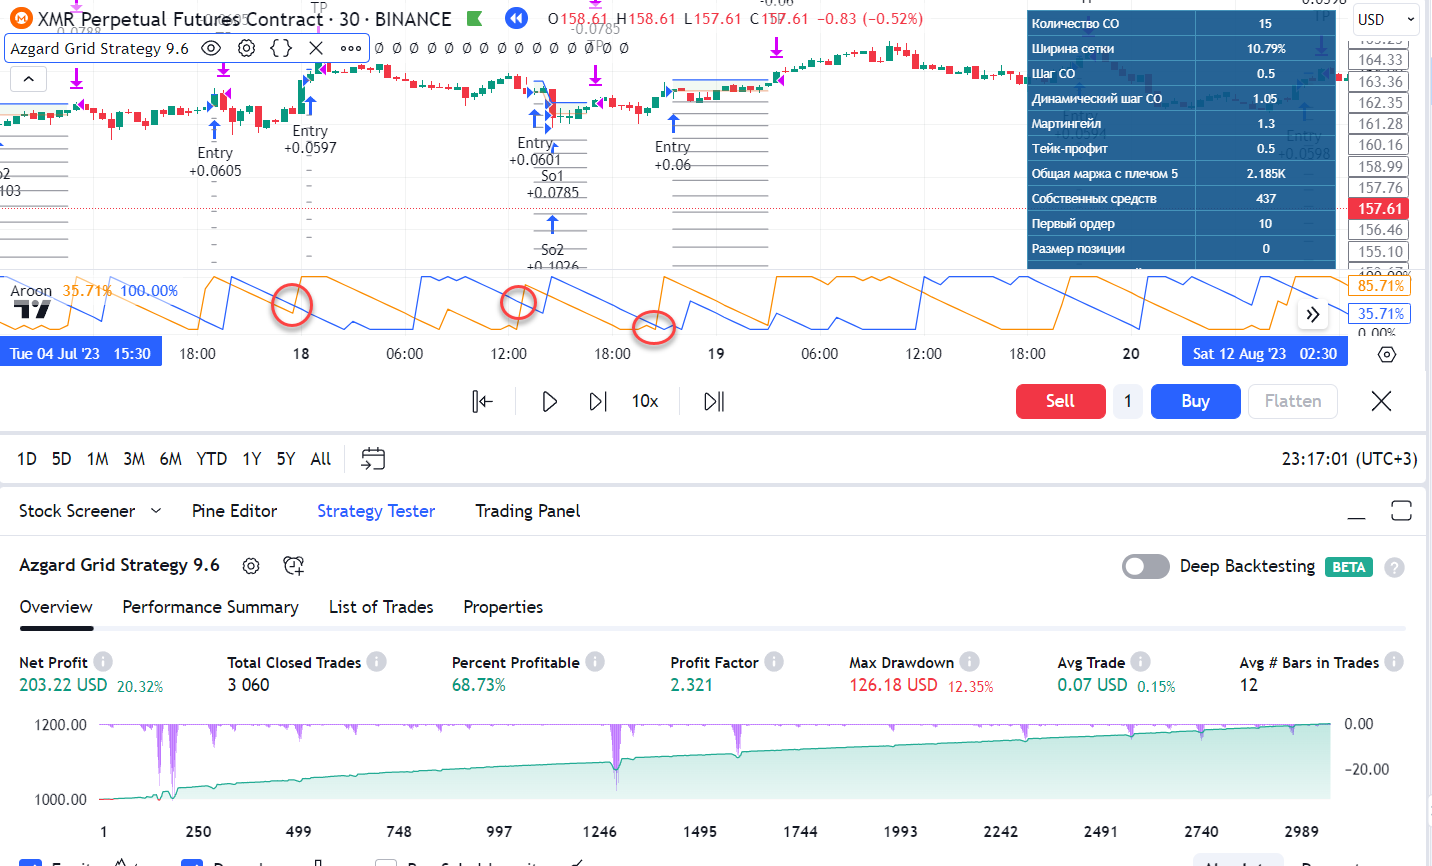Screen dimensions: 1432x866
Task: Click the TradingView logo watermark
Action: point(33,309)
